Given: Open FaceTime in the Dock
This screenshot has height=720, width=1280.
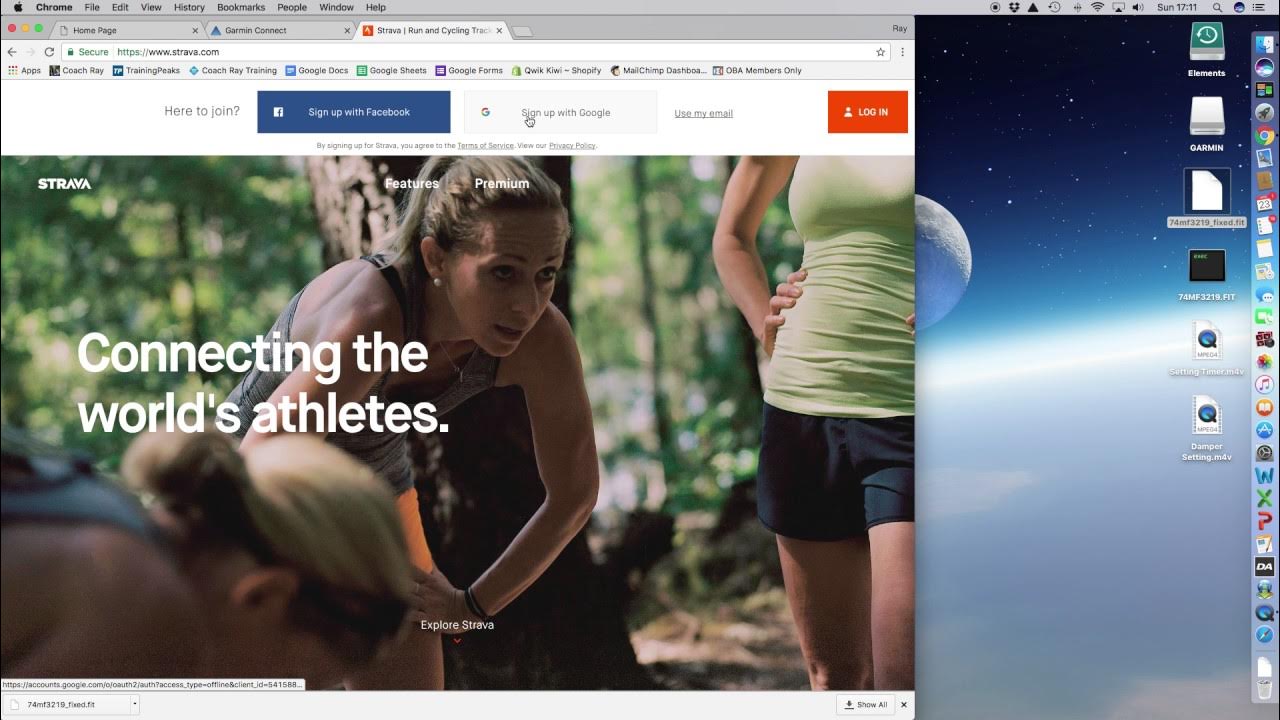Looking at the screenshot, I should [x=1265, y=317].
